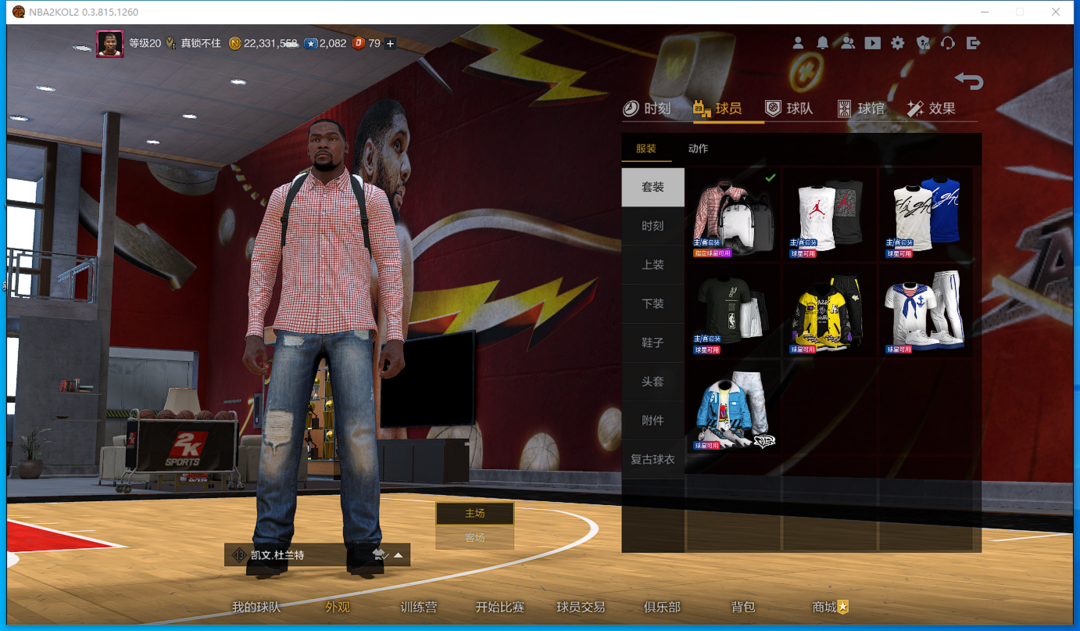Viewport: 1080px width, 631px height.
Task: Open 外观 in bottom navigation
Action: pyautogui.click(x=338, y=607)
